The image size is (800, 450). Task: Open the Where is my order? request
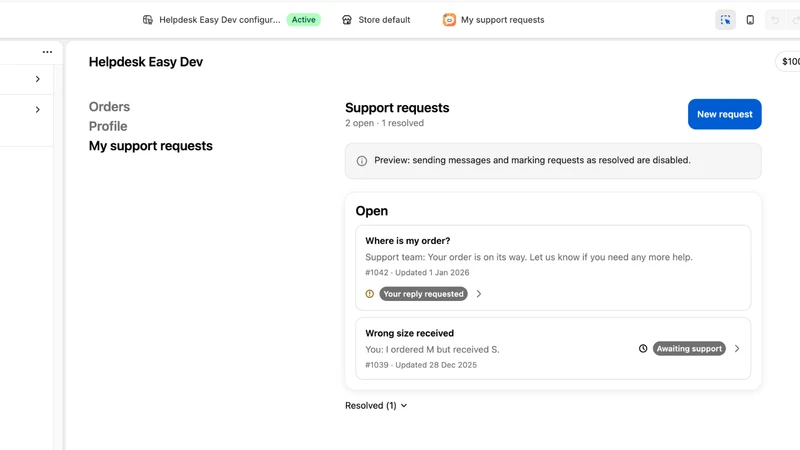coord(553,268)
